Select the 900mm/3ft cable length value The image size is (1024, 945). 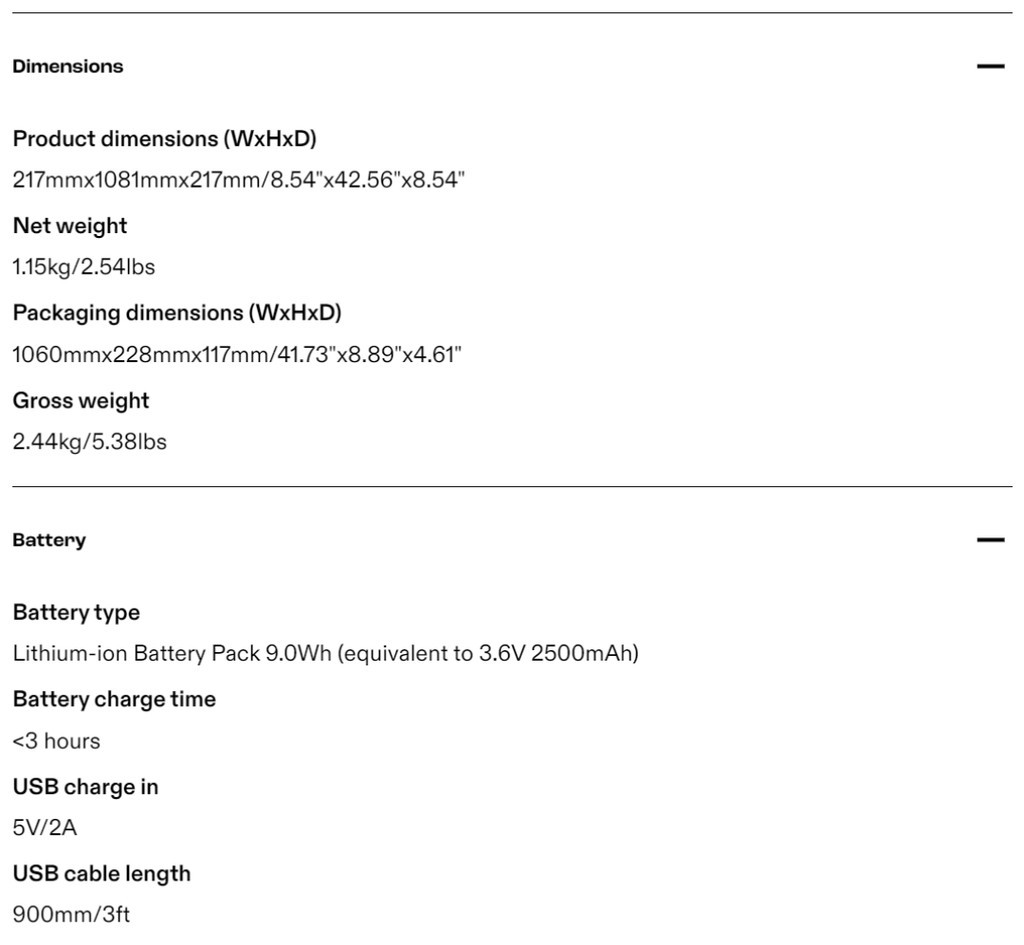71,915
